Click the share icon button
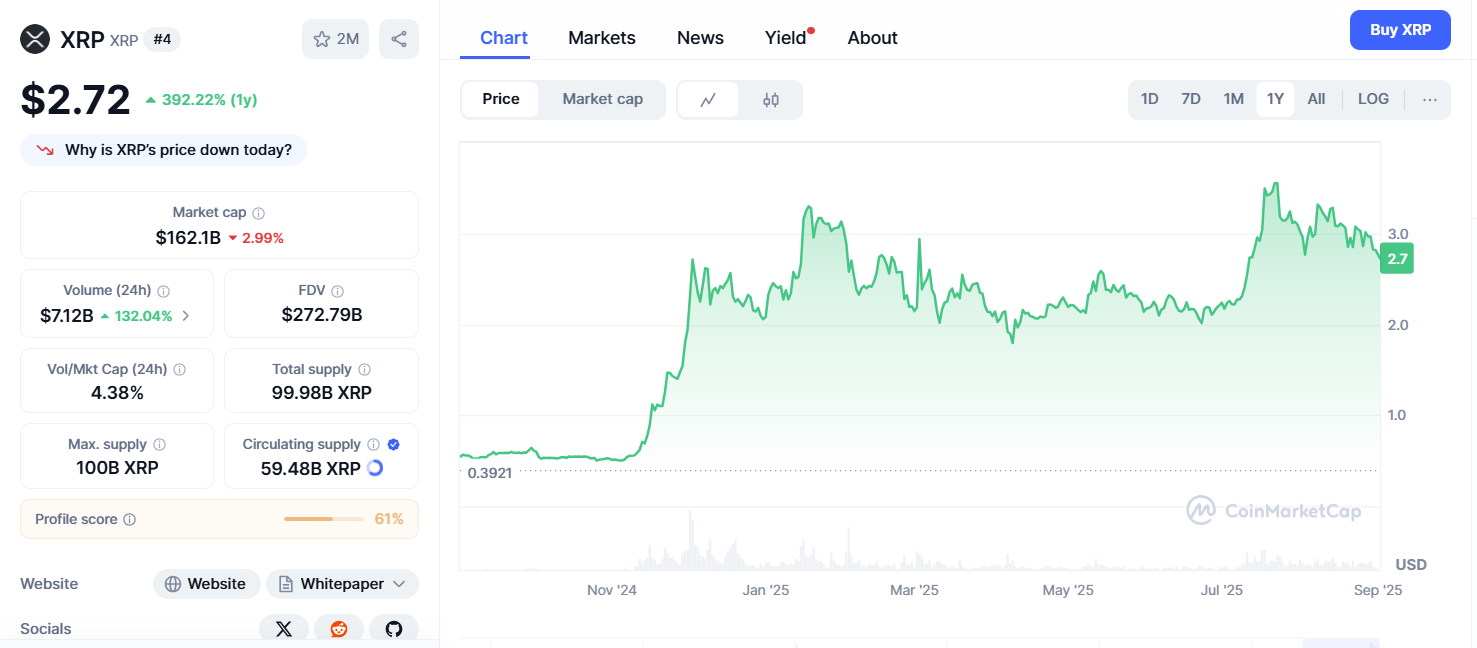This screenshot has height=648, width=1477. pos(399,39)
